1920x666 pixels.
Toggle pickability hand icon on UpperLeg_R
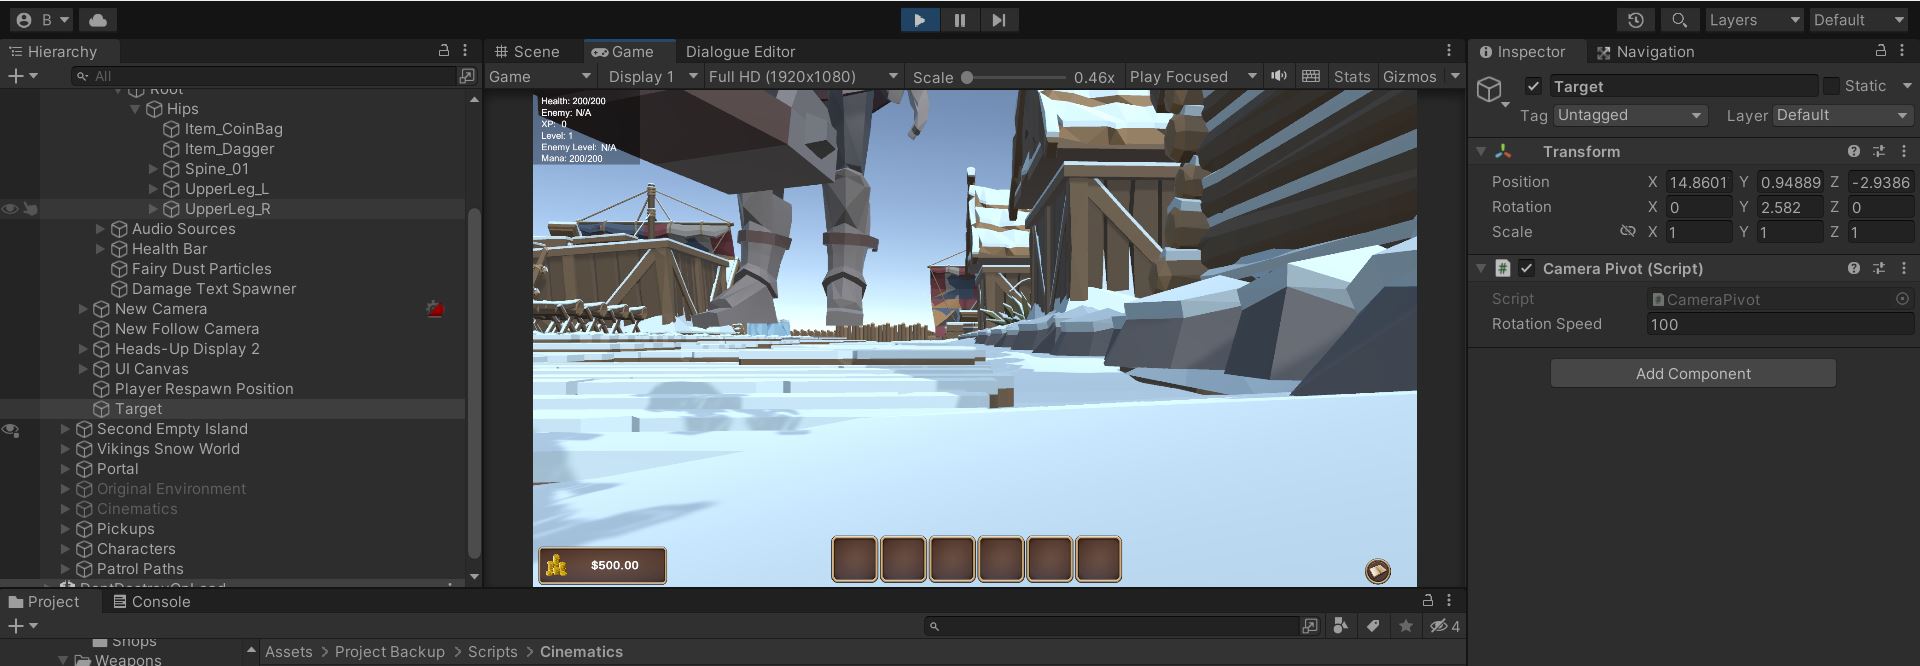(x=30, y=209)
